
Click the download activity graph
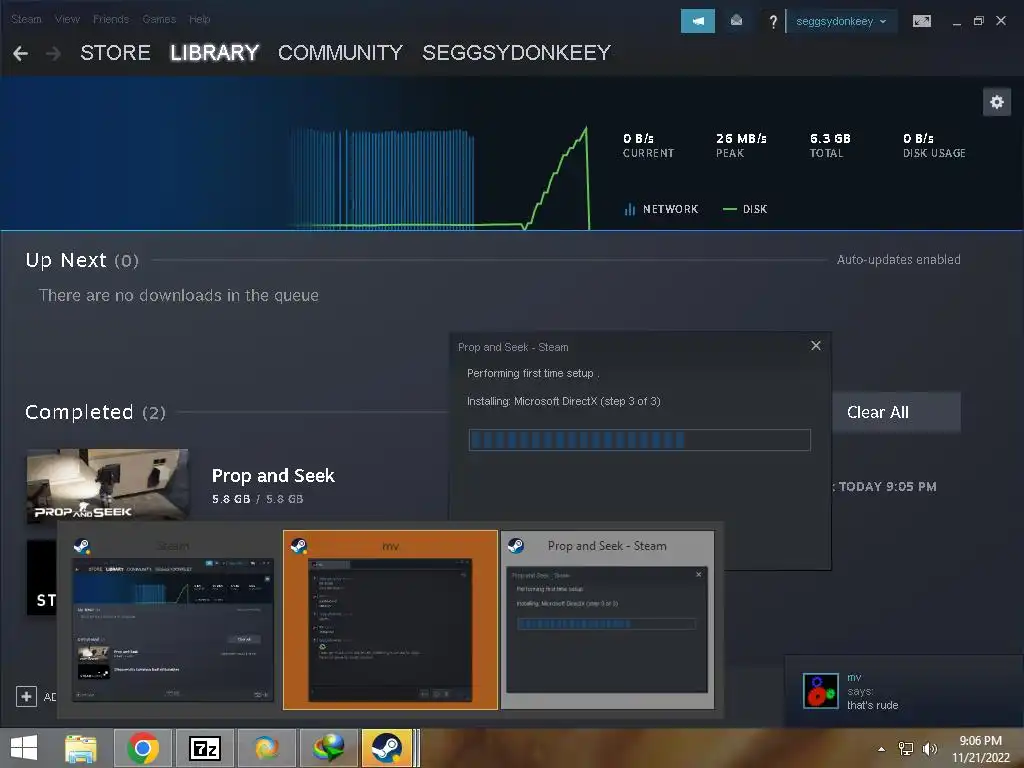coord(438,178)
